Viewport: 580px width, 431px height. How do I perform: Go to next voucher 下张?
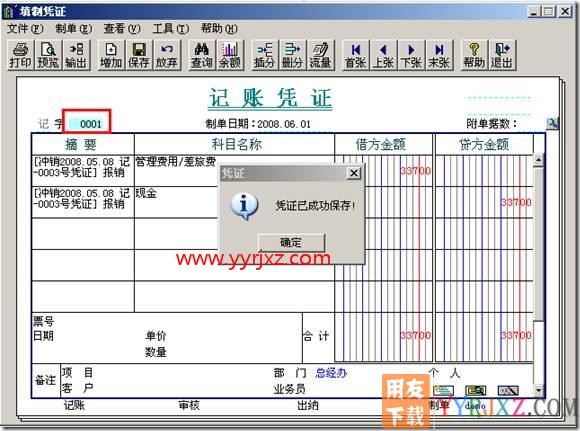pos(411,55)
